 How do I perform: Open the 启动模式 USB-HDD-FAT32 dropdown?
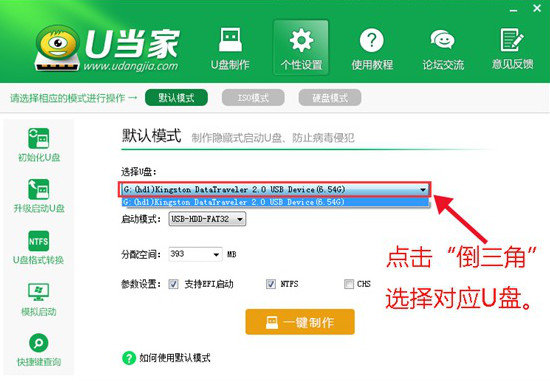(207, 219)
